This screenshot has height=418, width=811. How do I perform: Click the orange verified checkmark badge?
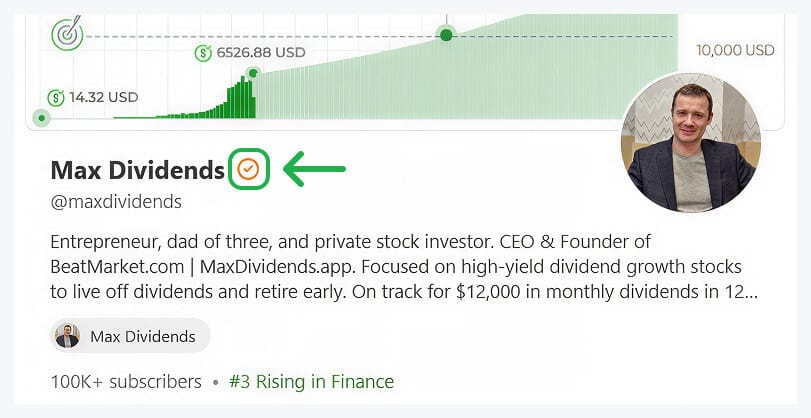pos(249,169)
